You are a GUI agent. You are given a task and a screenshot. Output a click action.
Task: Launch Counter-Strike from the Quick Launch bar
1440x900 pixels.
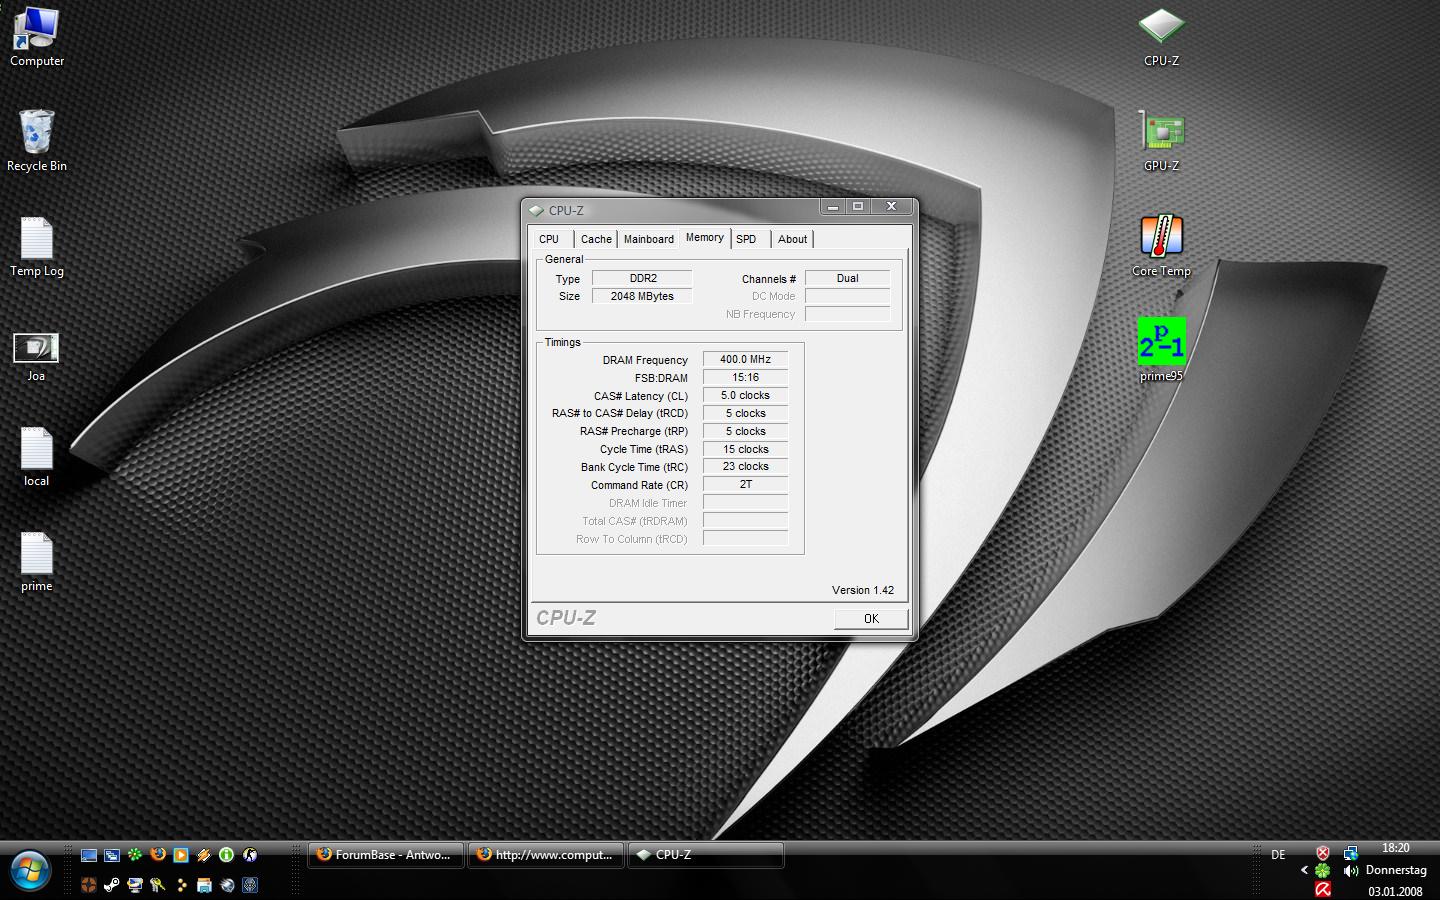pos(250,855)
